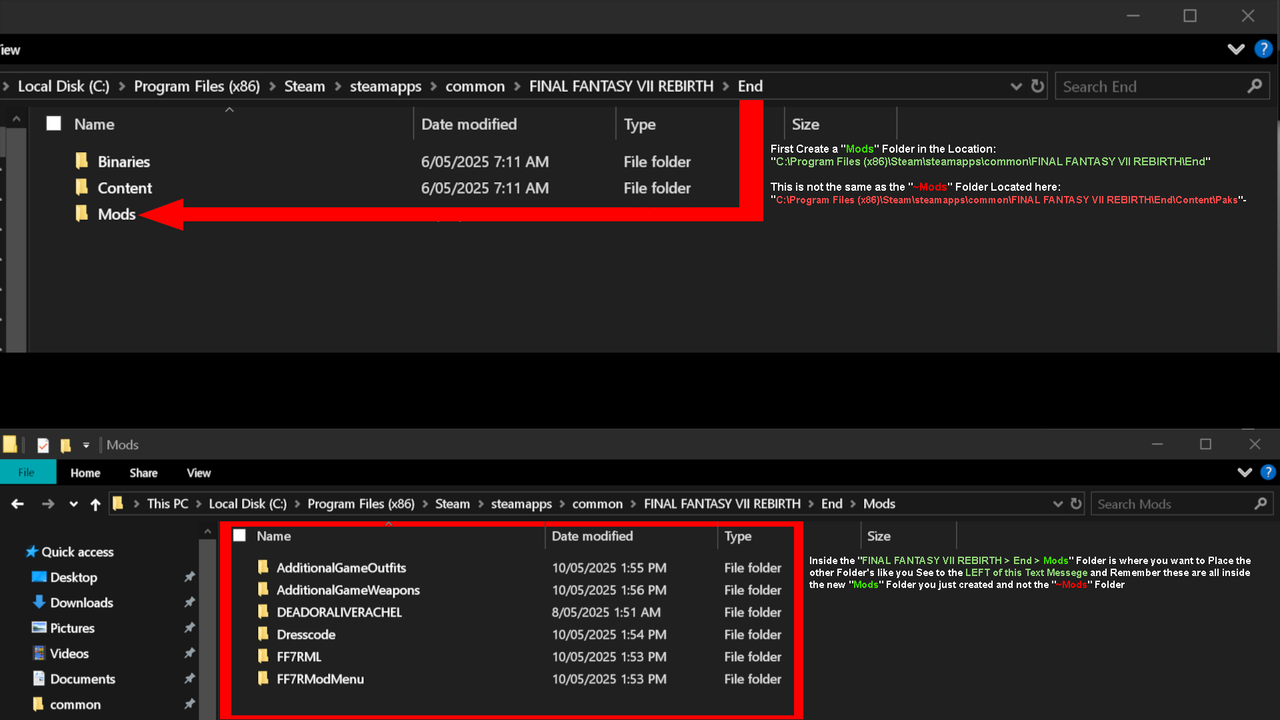Navigate to steamapps in End address bar
Viewport: 1280px width, 720px height.
click(x=387, y=86)
